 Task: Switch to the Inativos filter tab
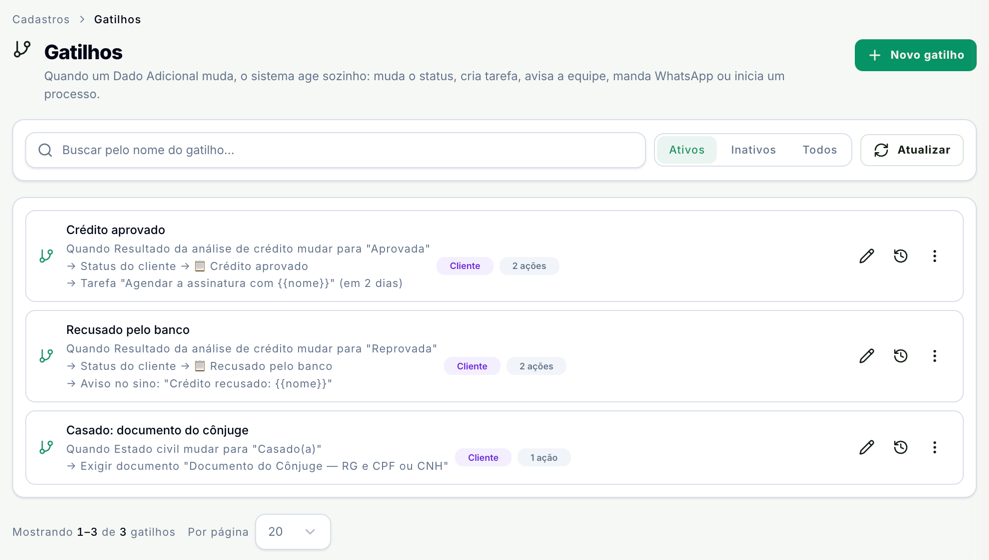click(x=753, y=150)
